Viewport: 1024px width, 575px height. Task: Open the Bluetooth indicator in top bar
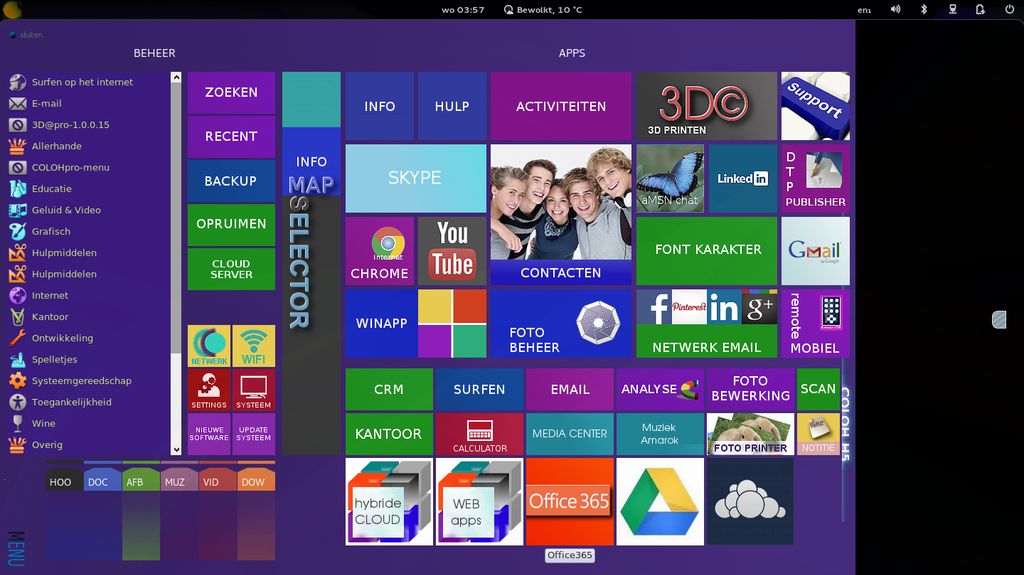(x=923, y=9)
